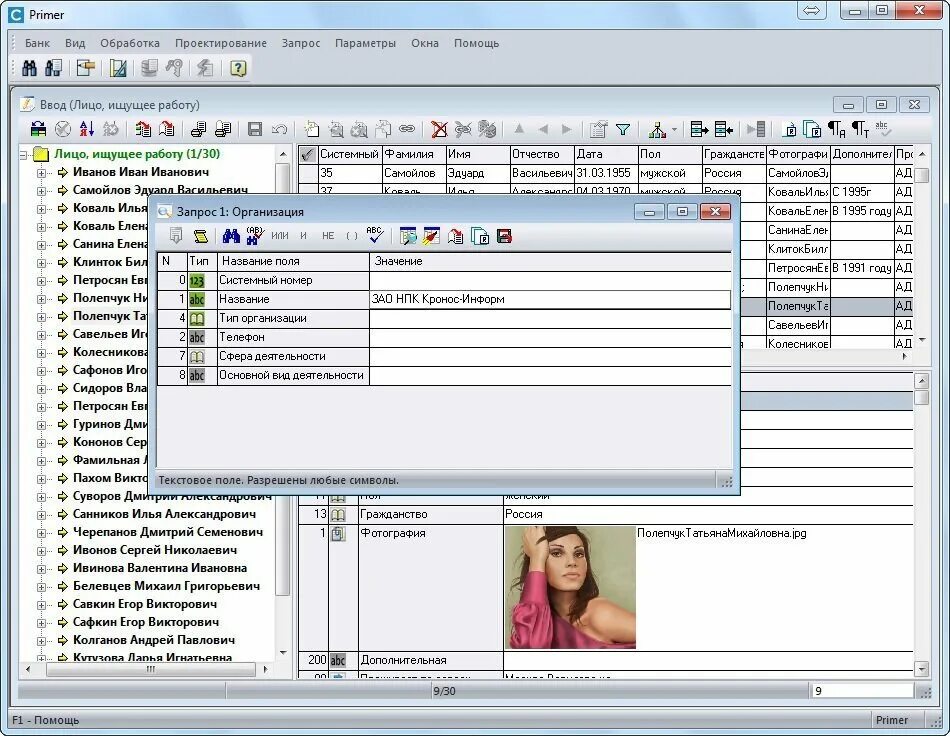This screenshot has width=950, height=736.
Task: Click the Фамилия column header
Action: (414, 154)
